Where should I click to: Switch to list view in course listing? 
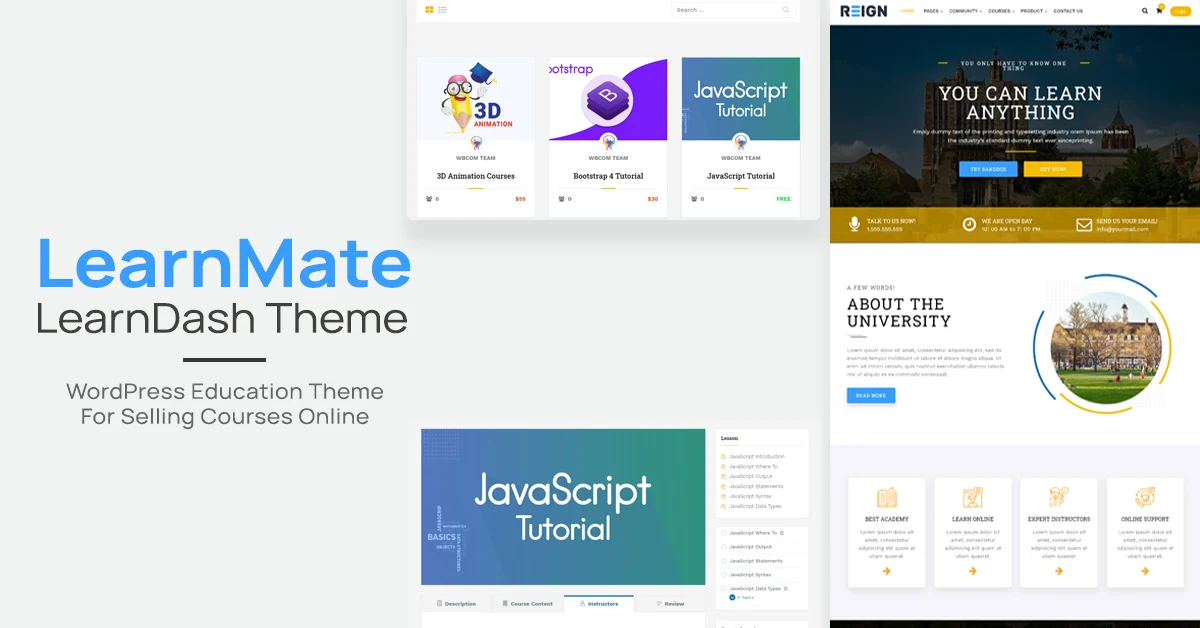442,10
